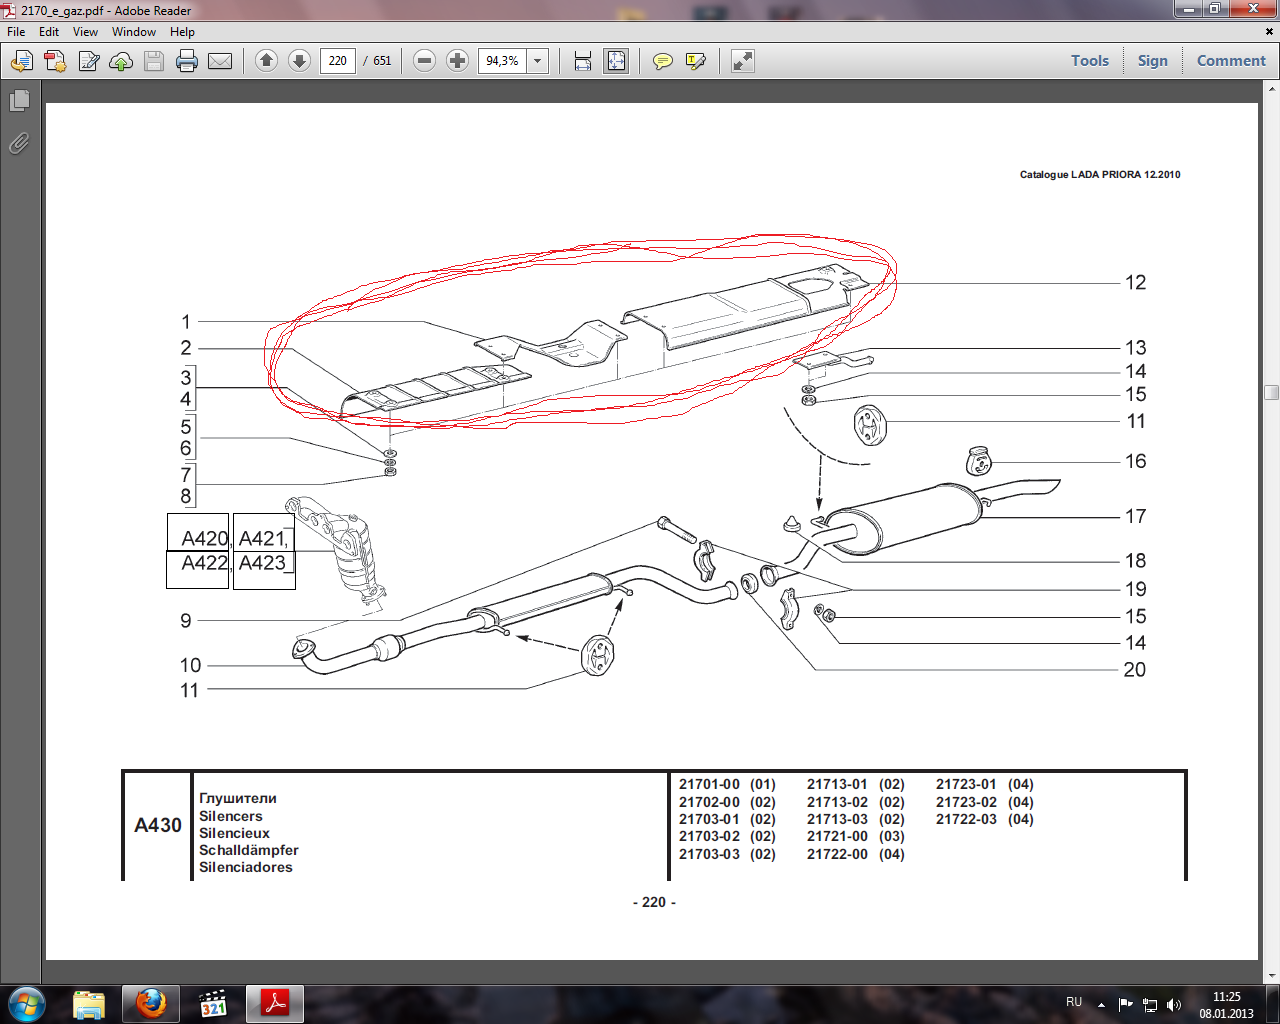
Task: Click the Open file toolbar icon
Action: (21, 61)
